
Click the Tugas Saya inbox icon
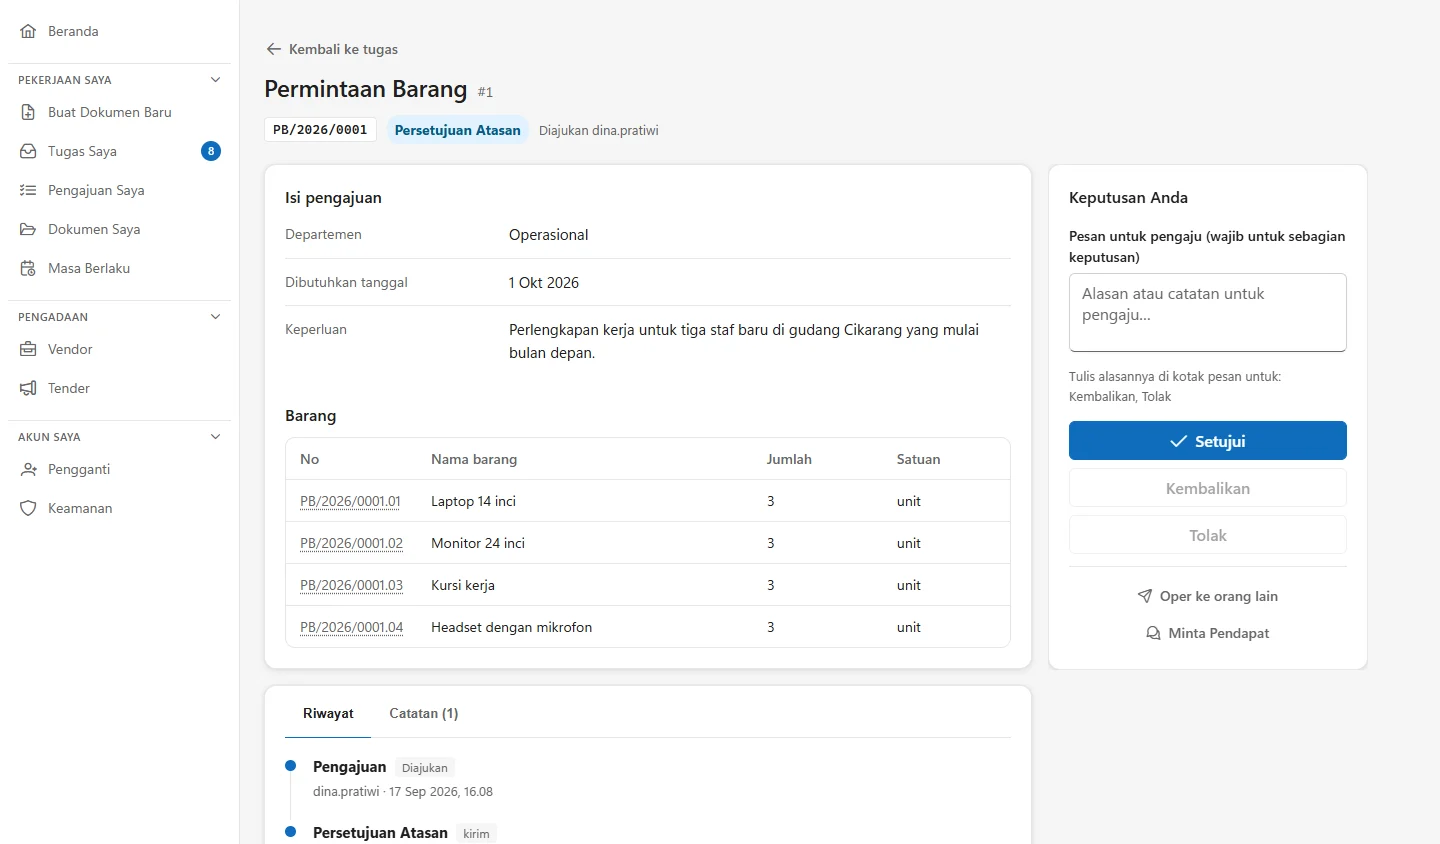[28, 152]
